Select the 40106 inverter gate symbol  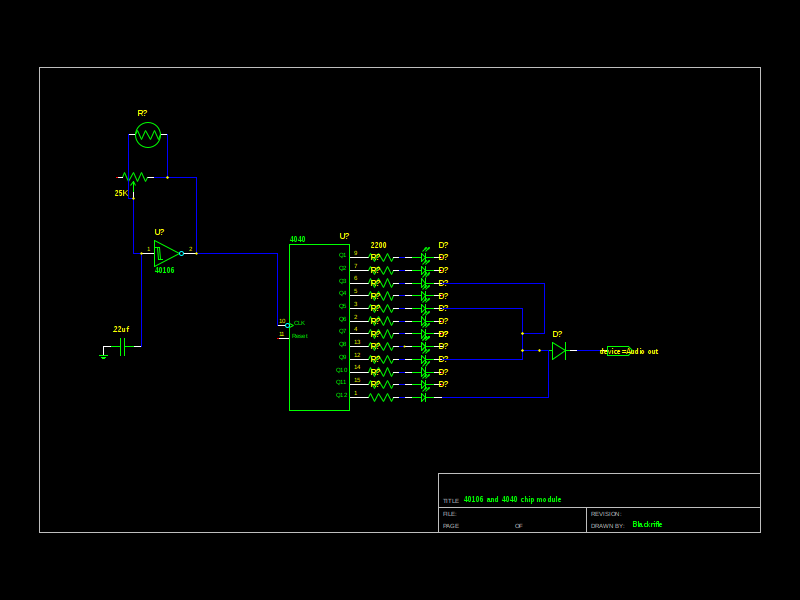coord(166,253)
